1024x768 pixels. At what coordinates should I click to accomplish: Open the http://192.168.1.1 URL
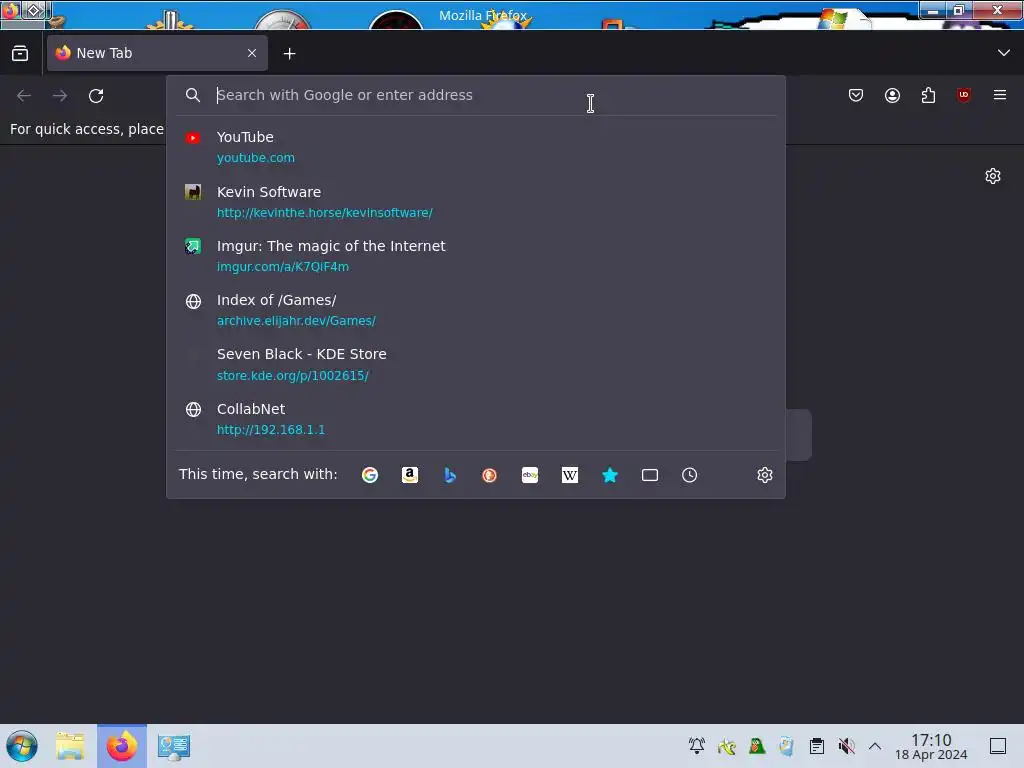(x=270, y=430)
